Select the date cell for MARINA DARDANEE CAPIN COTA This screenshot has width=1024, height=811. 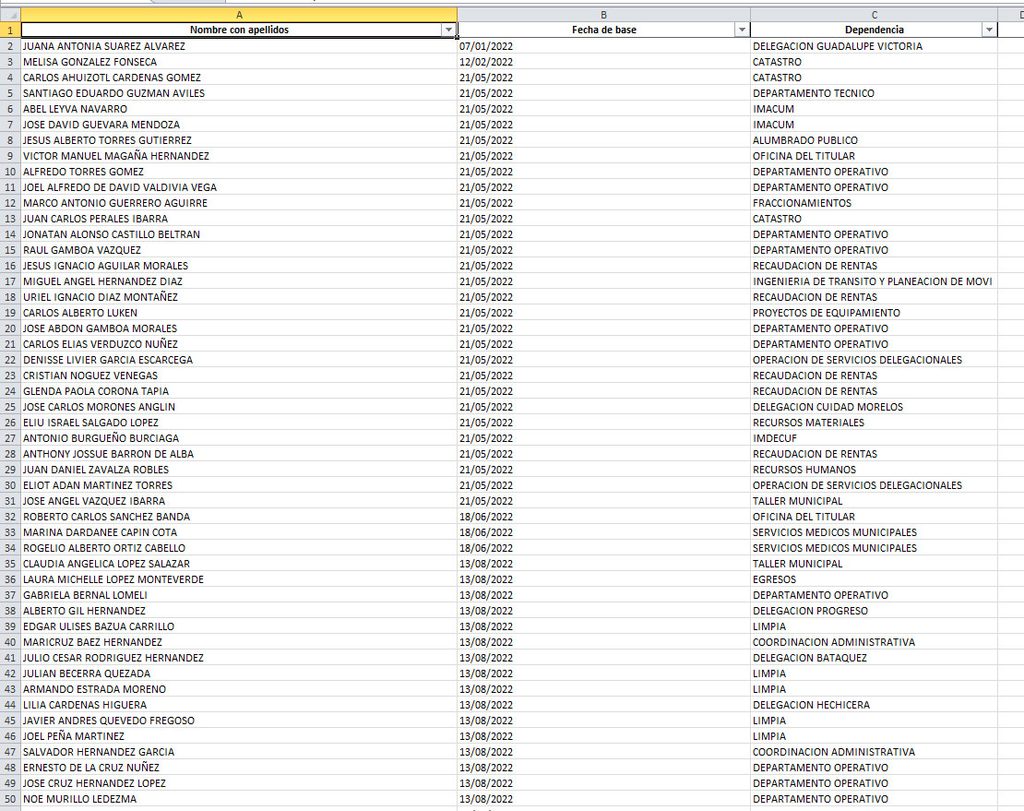coord(604,532)
